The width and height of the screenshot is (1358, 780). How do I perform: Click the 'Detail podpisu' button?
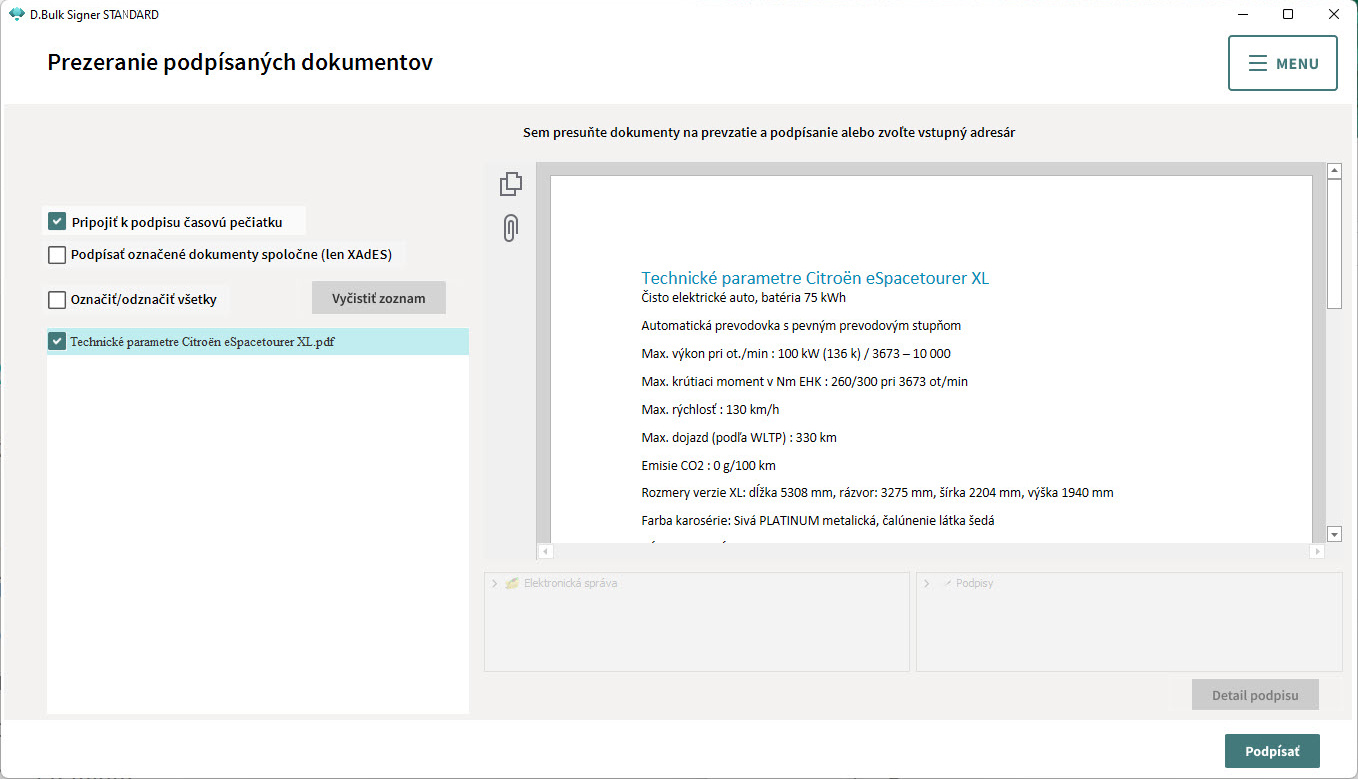(1254, 695)
